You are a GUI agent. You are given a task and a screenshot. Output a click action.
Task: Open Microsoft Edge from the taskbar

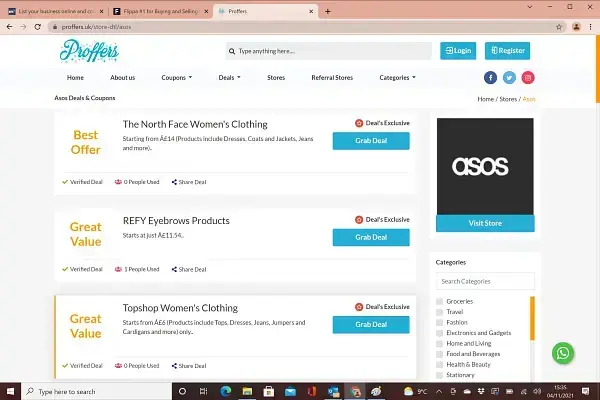click(225, 391)
